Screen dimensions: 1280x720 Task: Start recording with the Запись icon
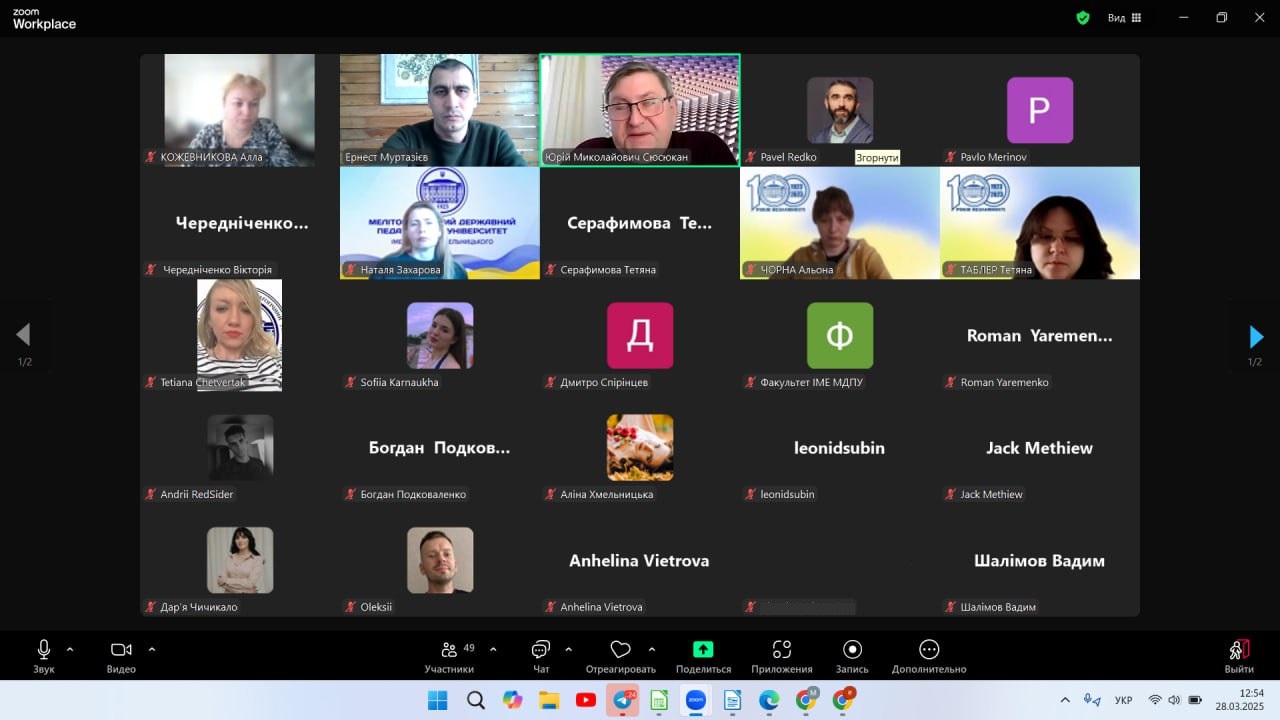click(x=852, y=650)
